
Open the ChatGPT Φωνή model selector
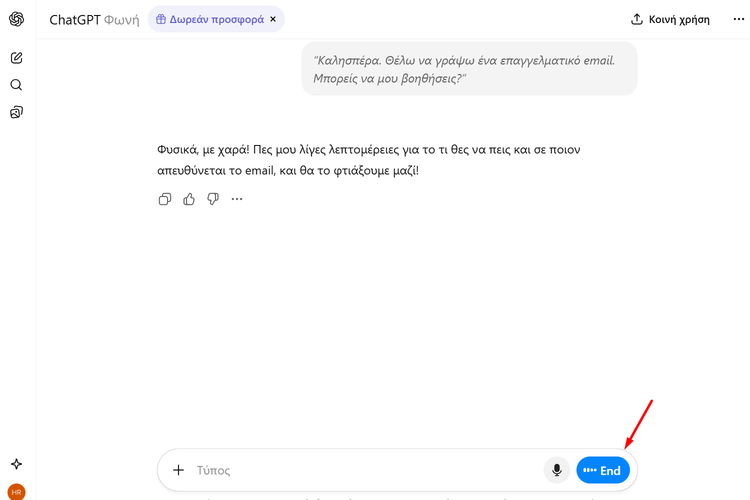95,19
